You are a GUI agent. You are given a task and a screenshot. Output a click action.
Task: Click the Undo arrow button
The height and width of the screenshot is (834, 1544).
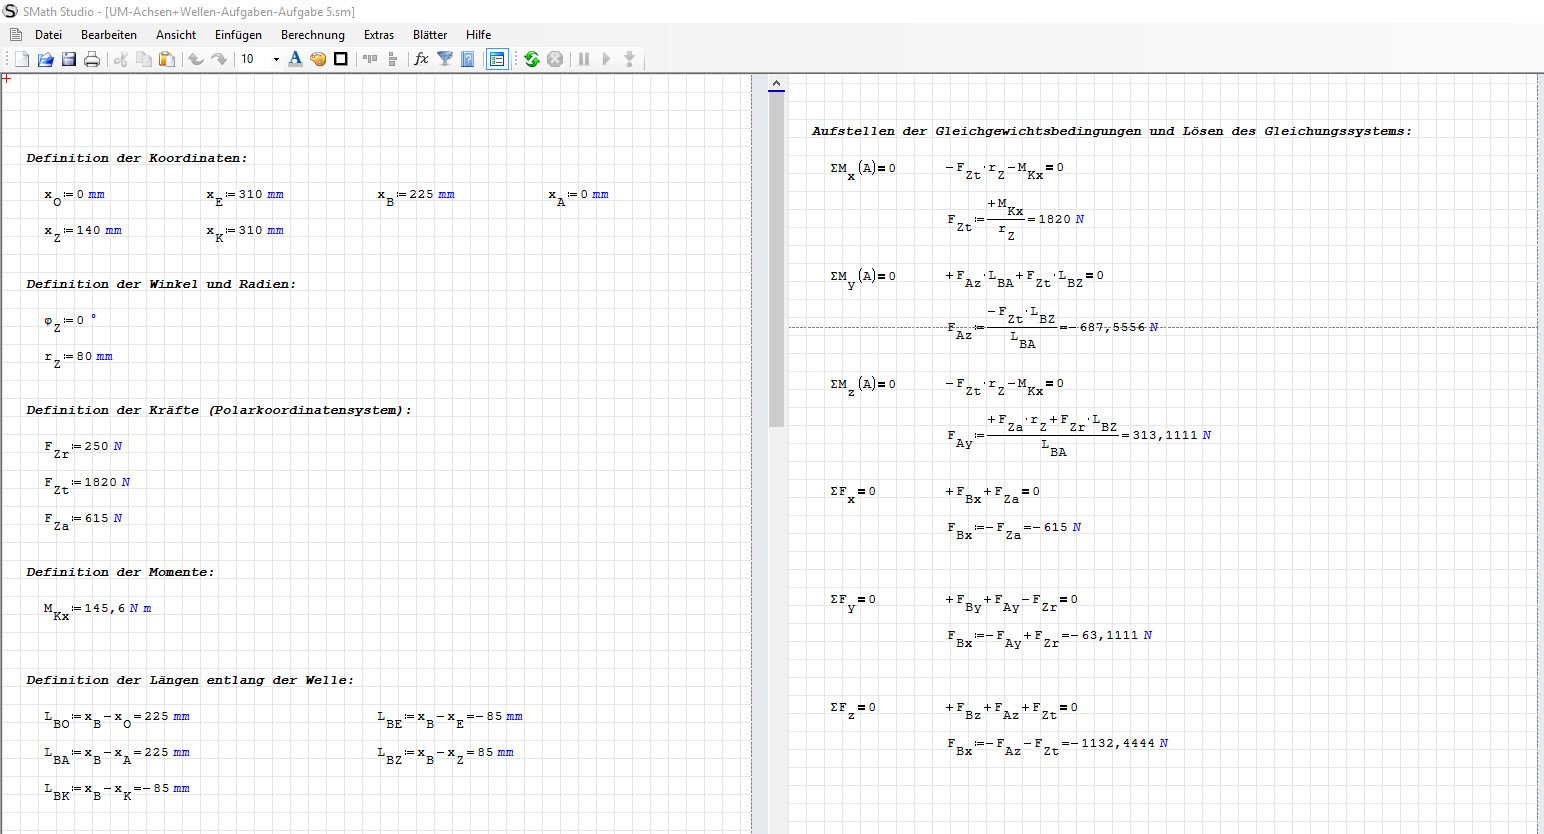(x=196, y=59)
